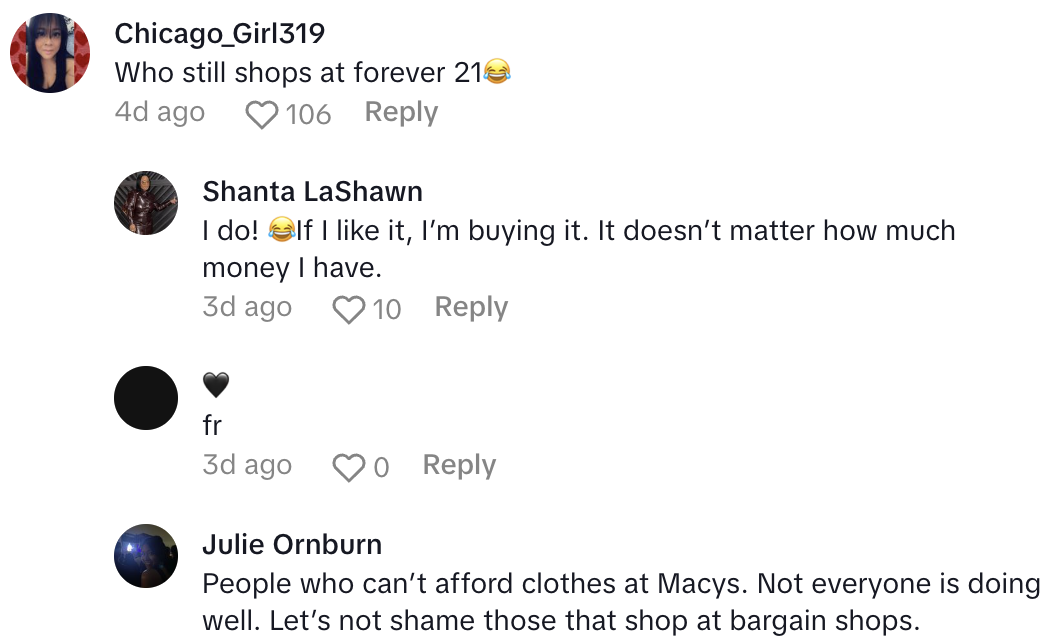1058x642 pixels.
Task: Open Chicago_Girl319's profile picture
Action: [50, 54]
